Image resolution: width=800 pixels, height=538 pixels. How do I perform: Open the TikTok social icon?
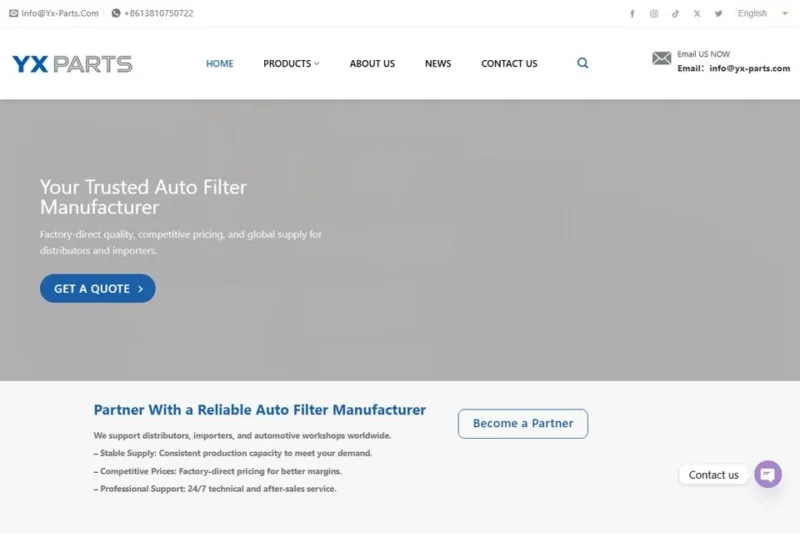676,14
